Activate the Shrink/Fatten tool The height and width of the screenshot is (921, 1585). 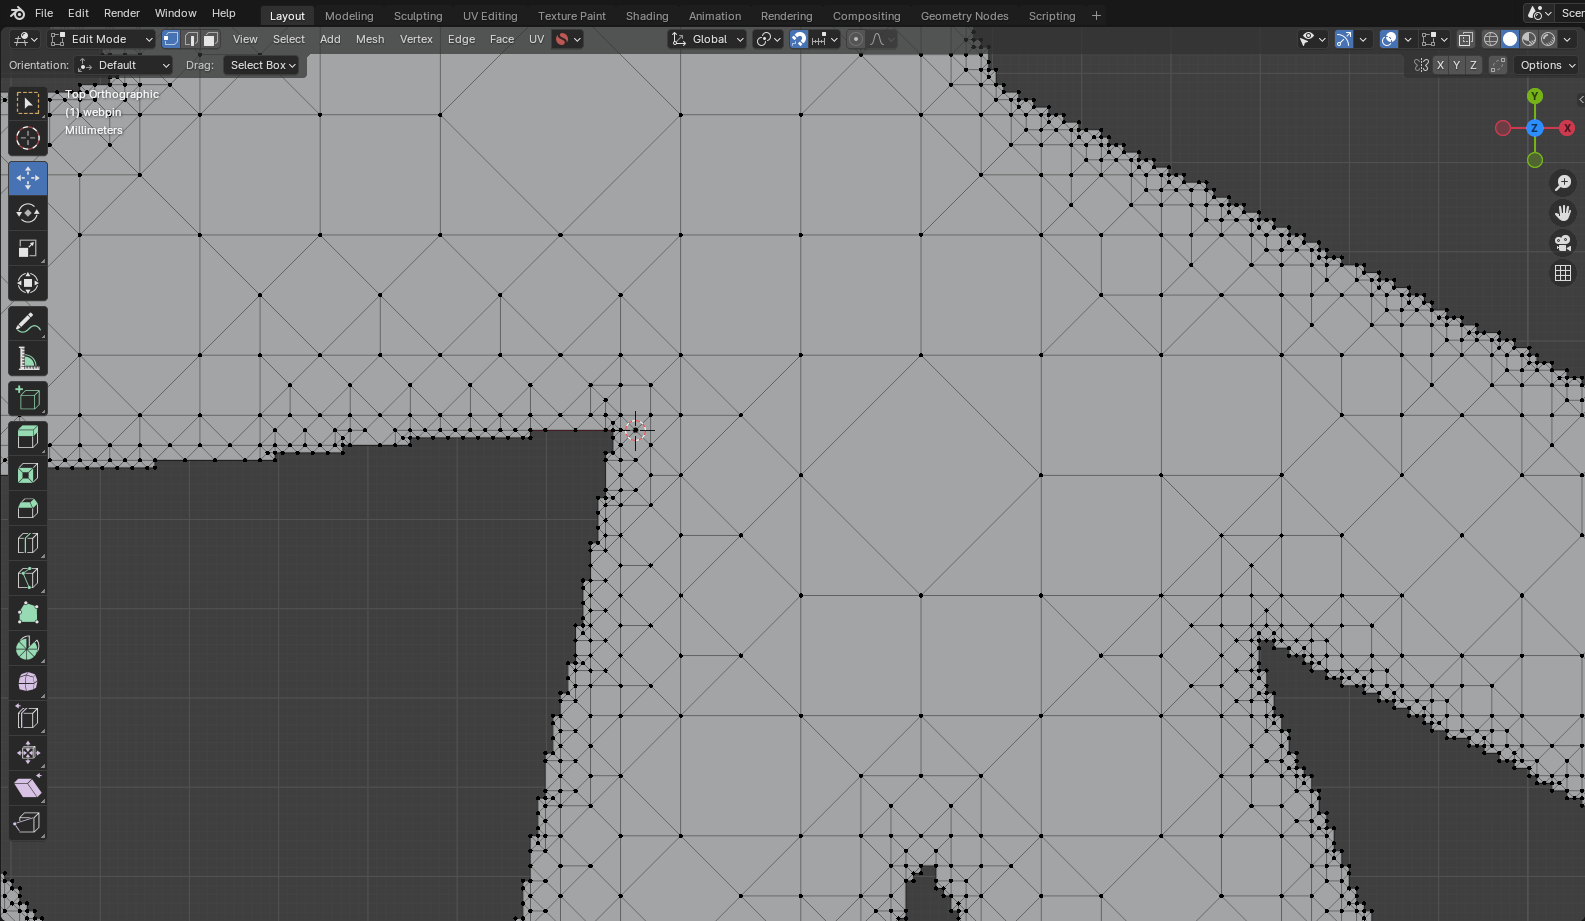point(28,753)
